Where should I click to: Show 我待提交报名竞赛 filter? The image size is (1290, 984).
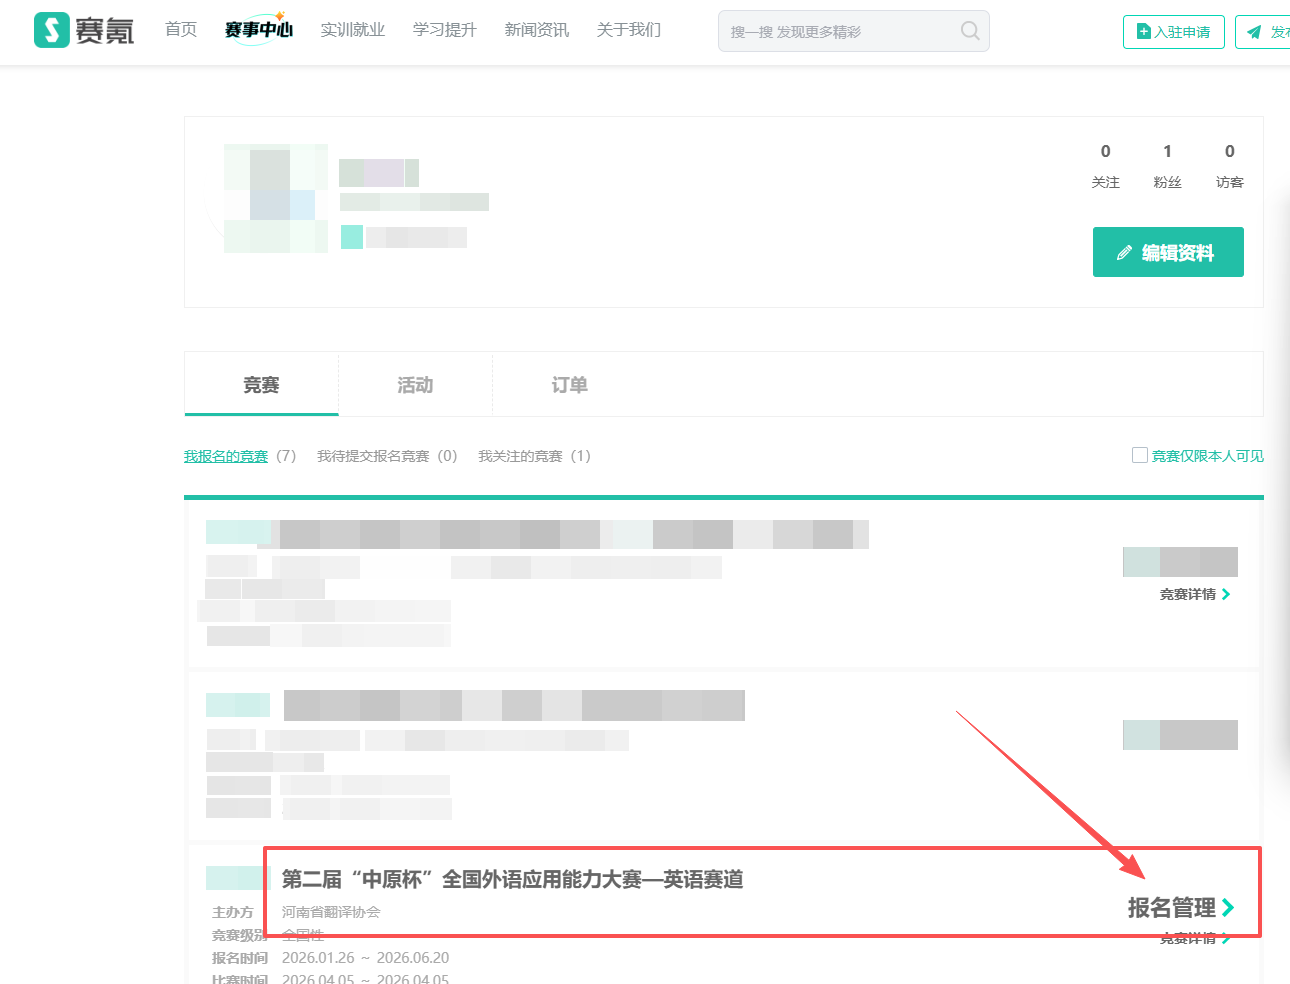pos(386,456)
